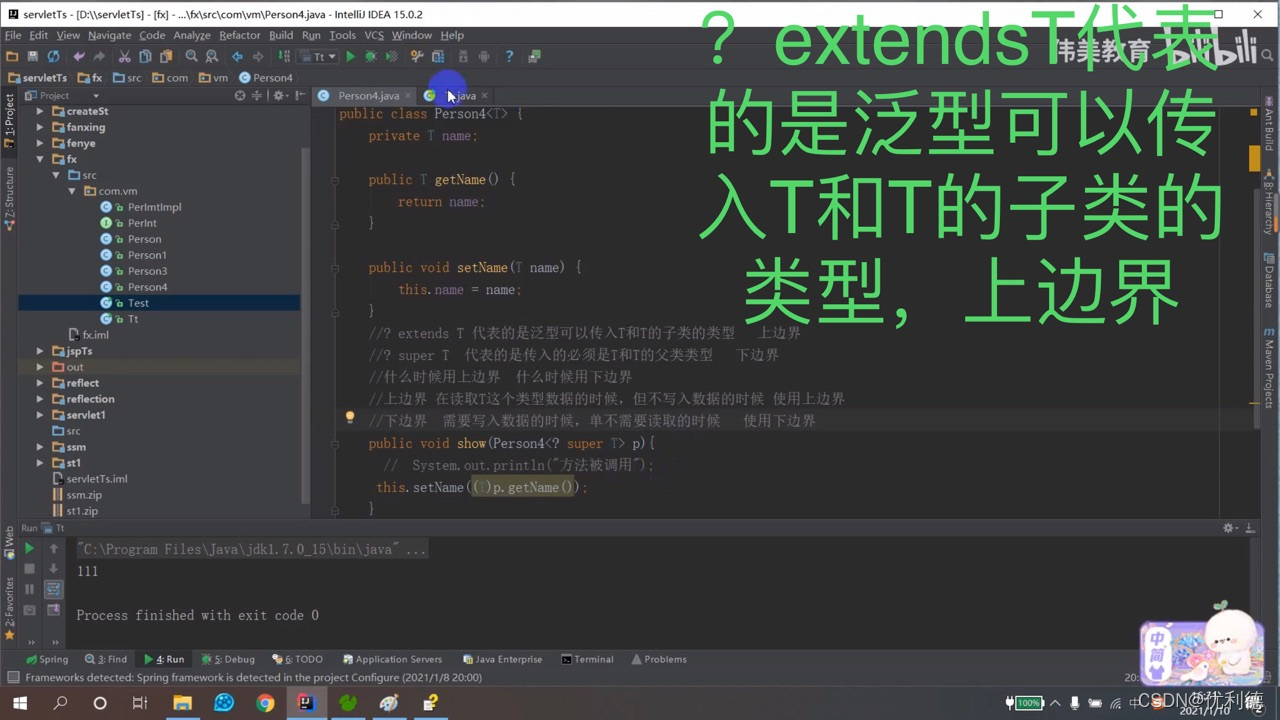Click the Synchronize refresh icon in toolbar
This screenshot has height=720, width=1280.
(52, 56)
